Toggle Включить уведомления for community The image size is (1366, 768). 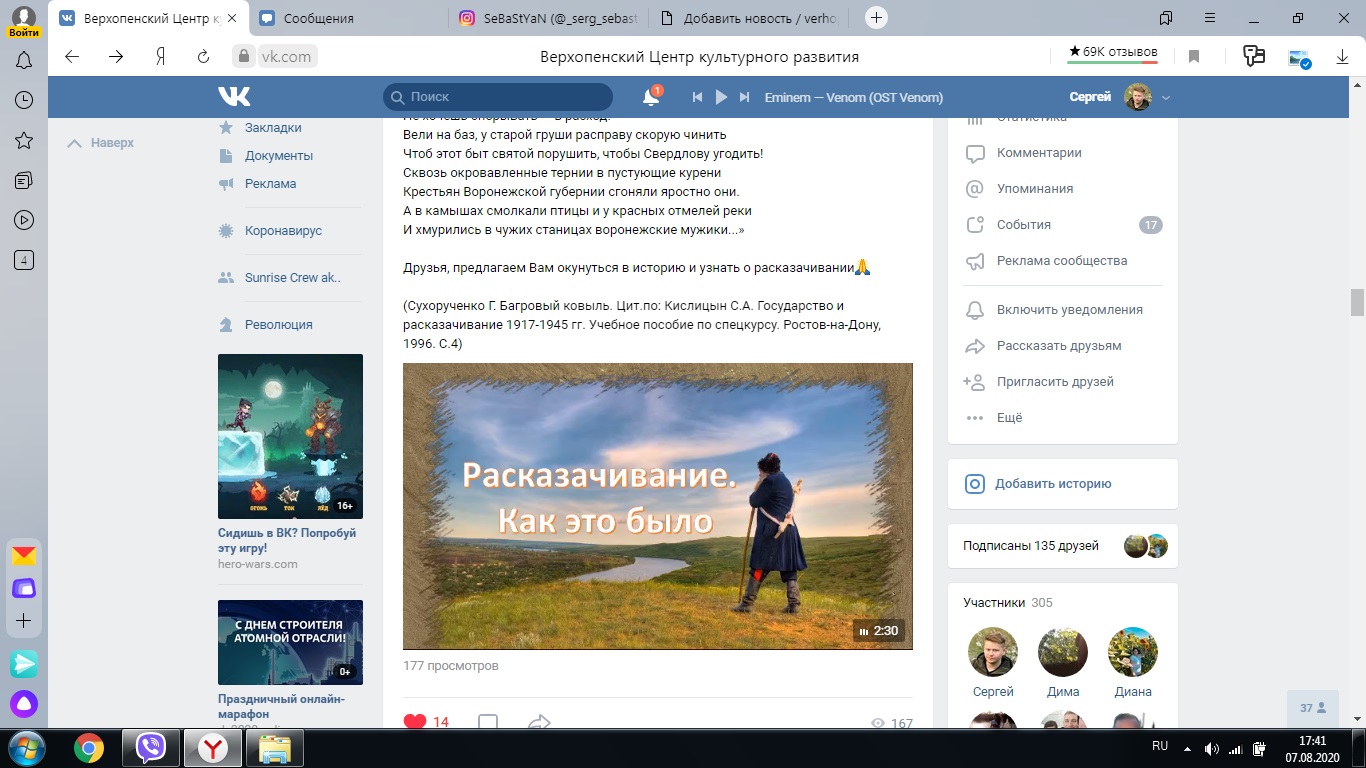(1069, 310)
